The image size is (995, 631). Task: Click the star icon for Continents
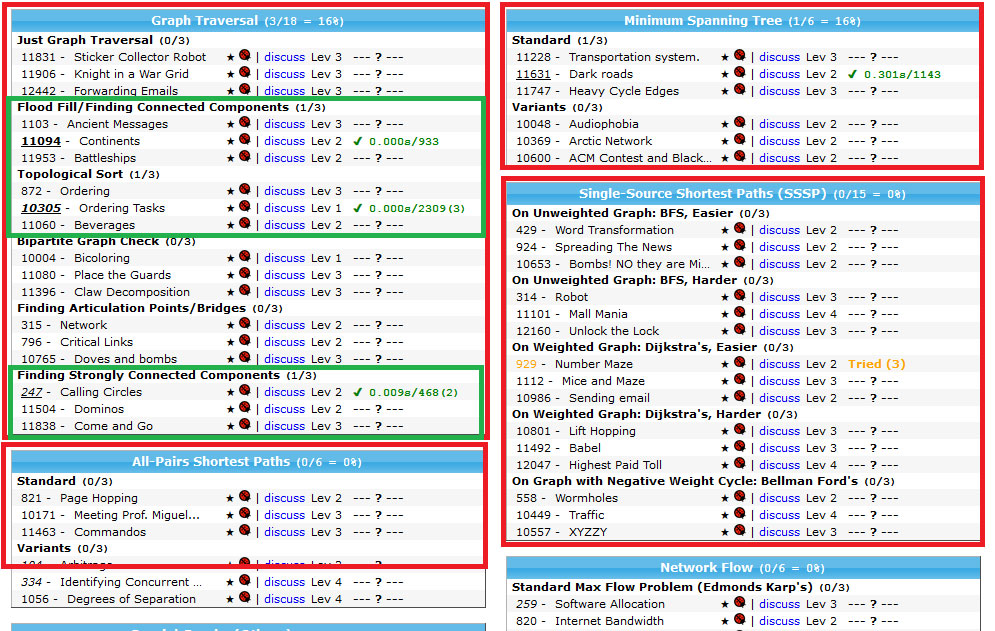pos(230,141)
